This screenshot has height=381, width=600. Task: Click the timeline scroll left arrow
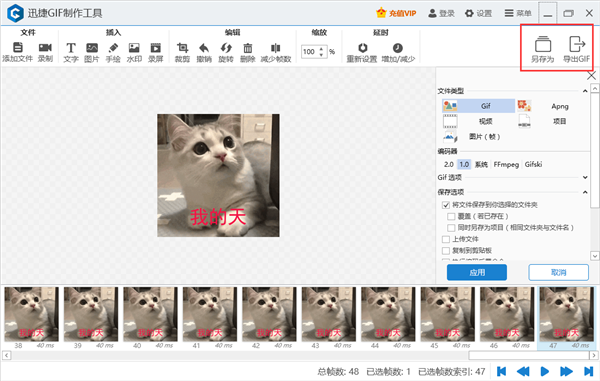pyautogui.click(x=6, y=355)
